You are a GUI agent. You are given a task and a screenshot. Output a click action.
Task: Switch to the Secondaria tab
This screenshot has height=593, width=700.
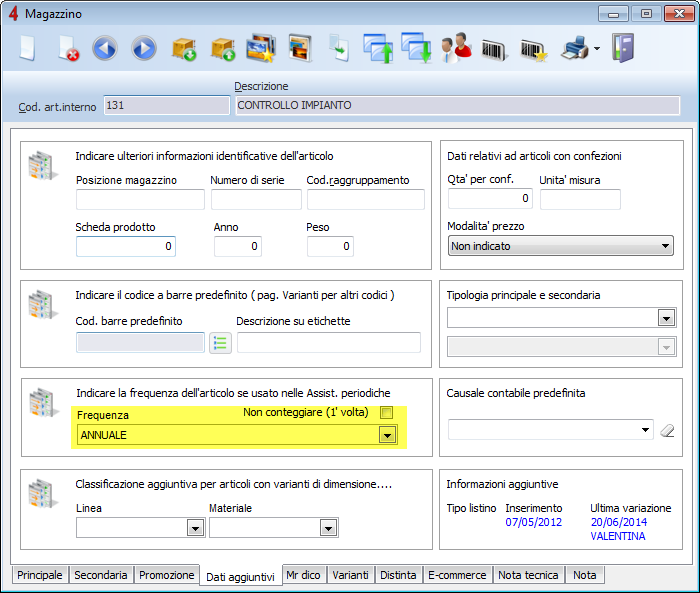[x=100, y=575]
